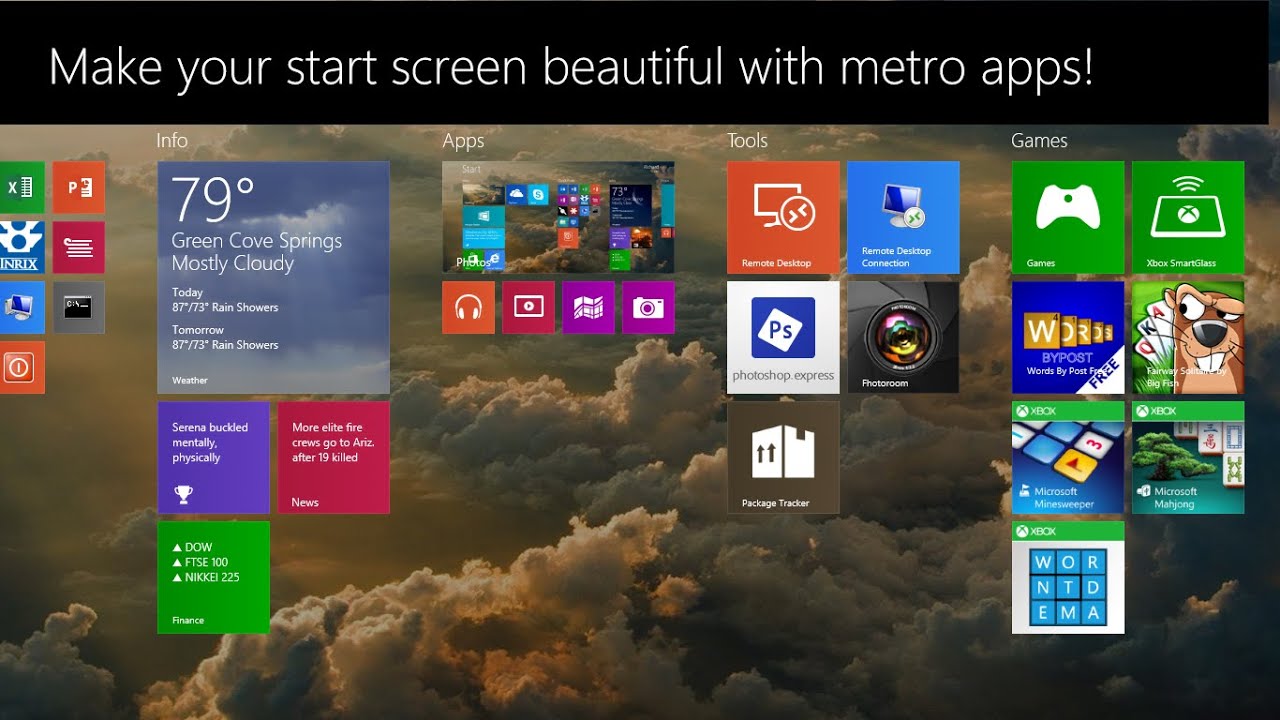Open the purple Maps tile
Screen dimensions: 1280x720
(x=588, y=307)
